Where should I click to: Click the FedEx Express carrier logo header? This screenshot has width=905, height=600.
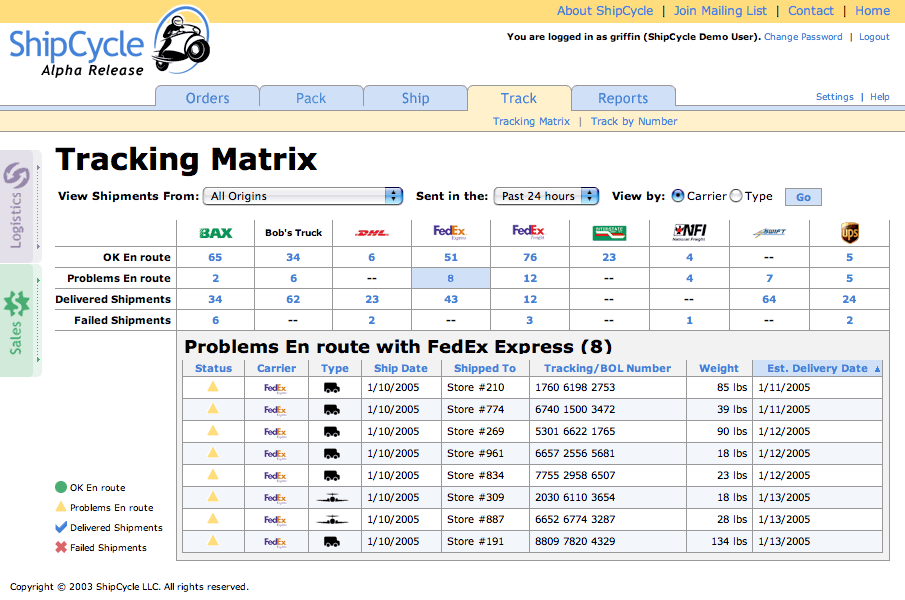click(x=450, y=232)
